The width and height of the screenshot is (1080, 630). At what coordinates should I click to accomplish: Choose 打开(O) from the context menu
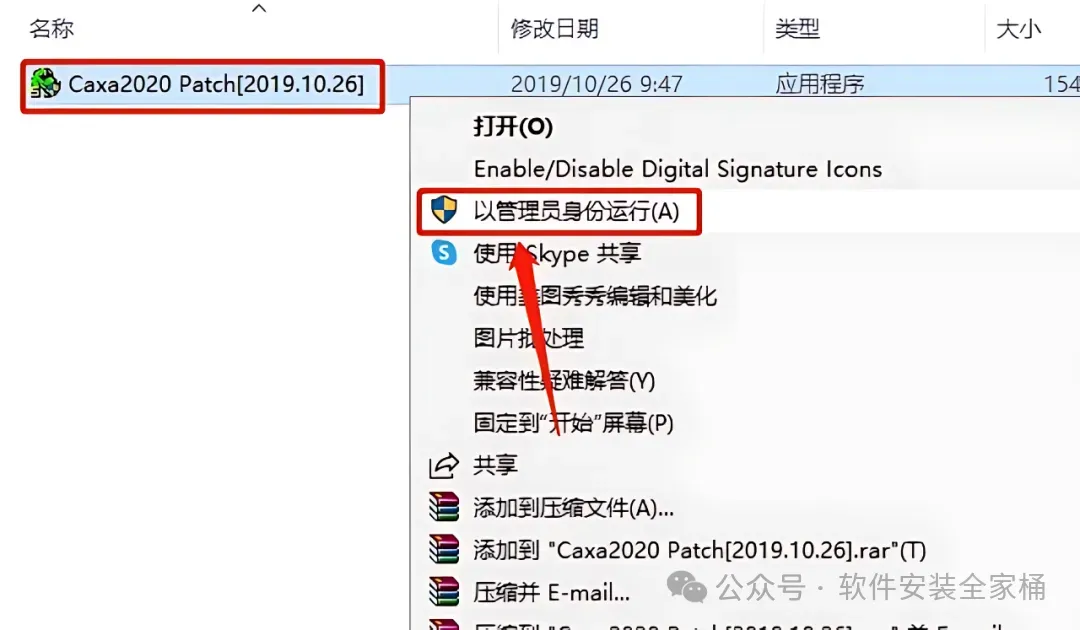click(513, 127)
